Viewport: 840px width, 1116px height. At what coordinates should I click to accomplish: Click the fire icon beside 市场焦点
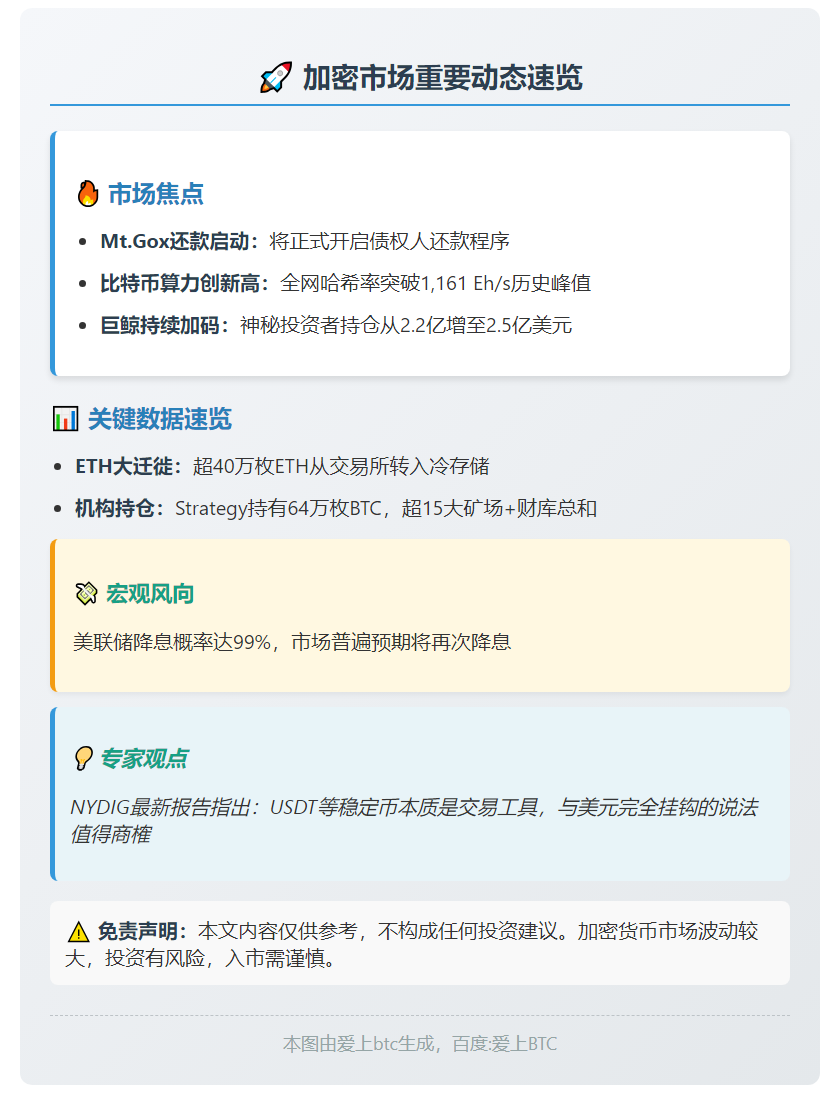tap(88, 194)
